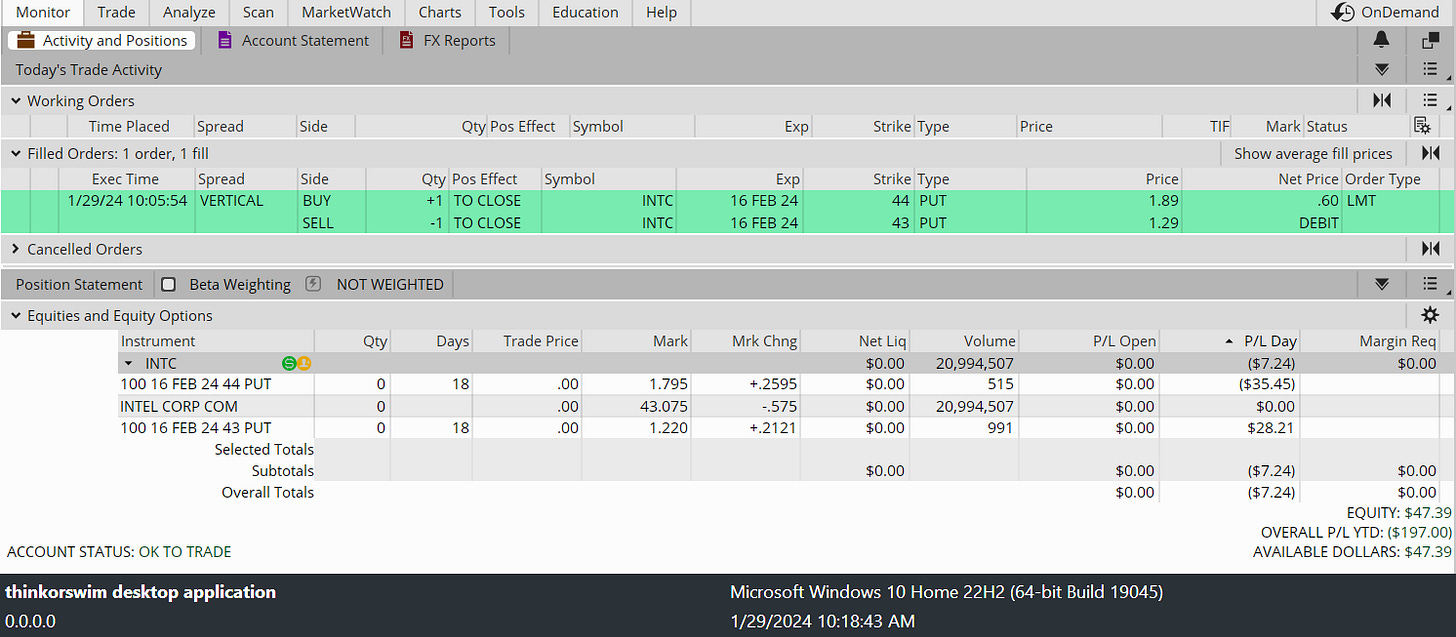Click the FX Reports icon

click(406, 41)
